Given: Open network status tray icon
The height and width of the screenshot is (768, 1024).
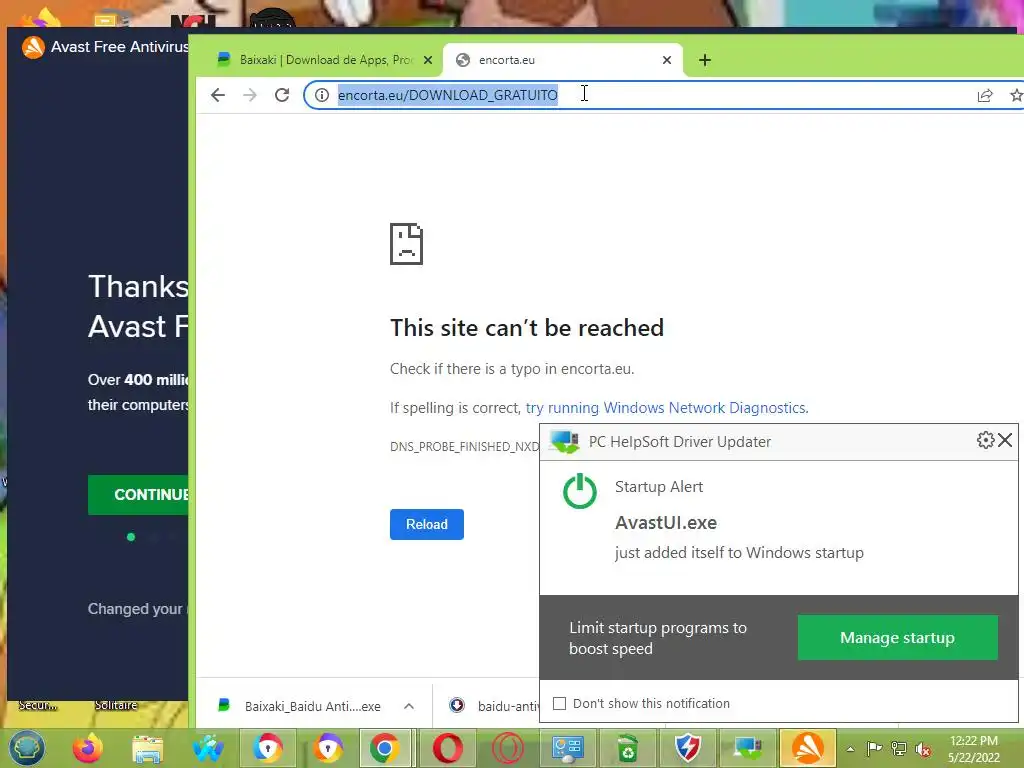Looking at the screenshot, I should (x=899, y=749).
